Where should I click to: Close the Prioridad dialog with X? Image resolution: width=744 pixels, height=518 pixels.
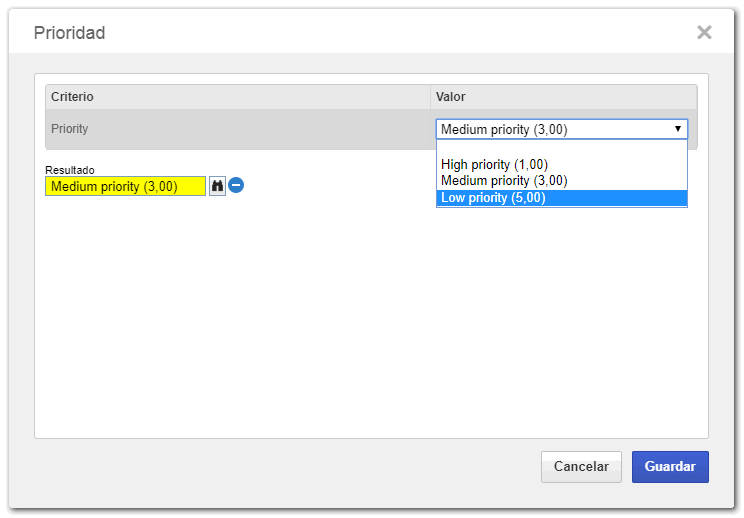(704, 32)
